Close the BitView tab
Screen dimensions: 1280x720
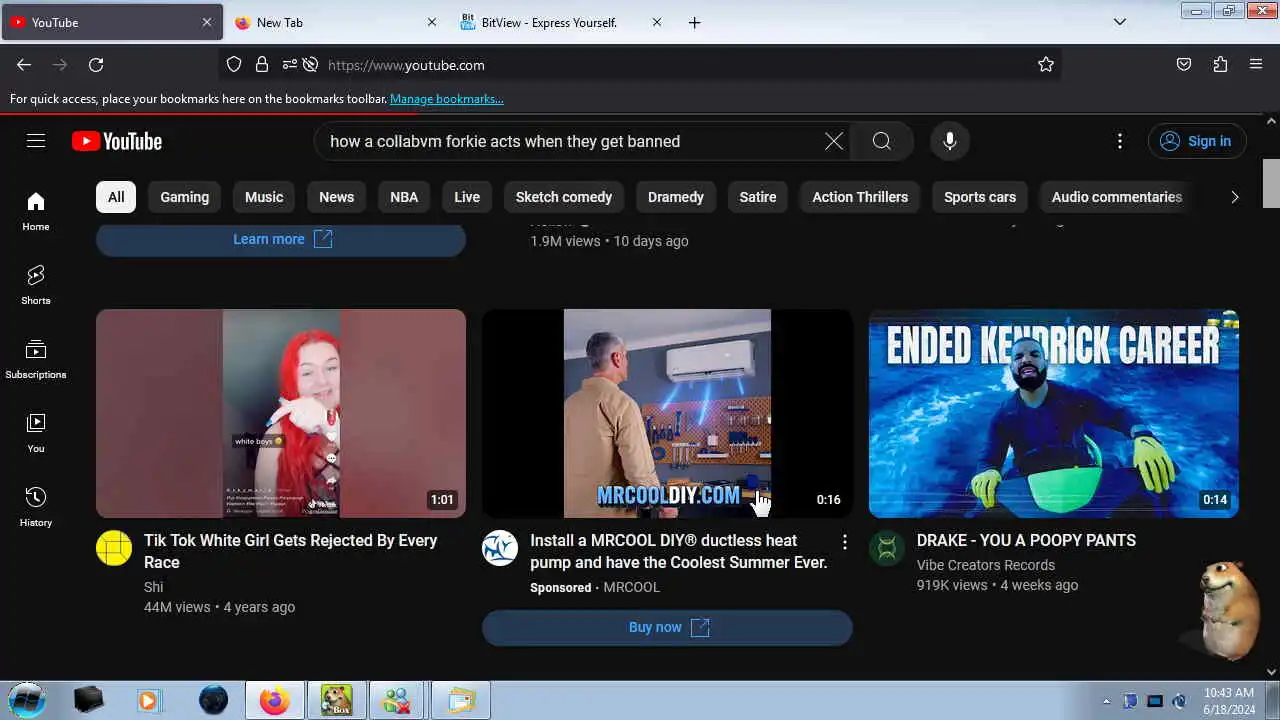point(657,22)
